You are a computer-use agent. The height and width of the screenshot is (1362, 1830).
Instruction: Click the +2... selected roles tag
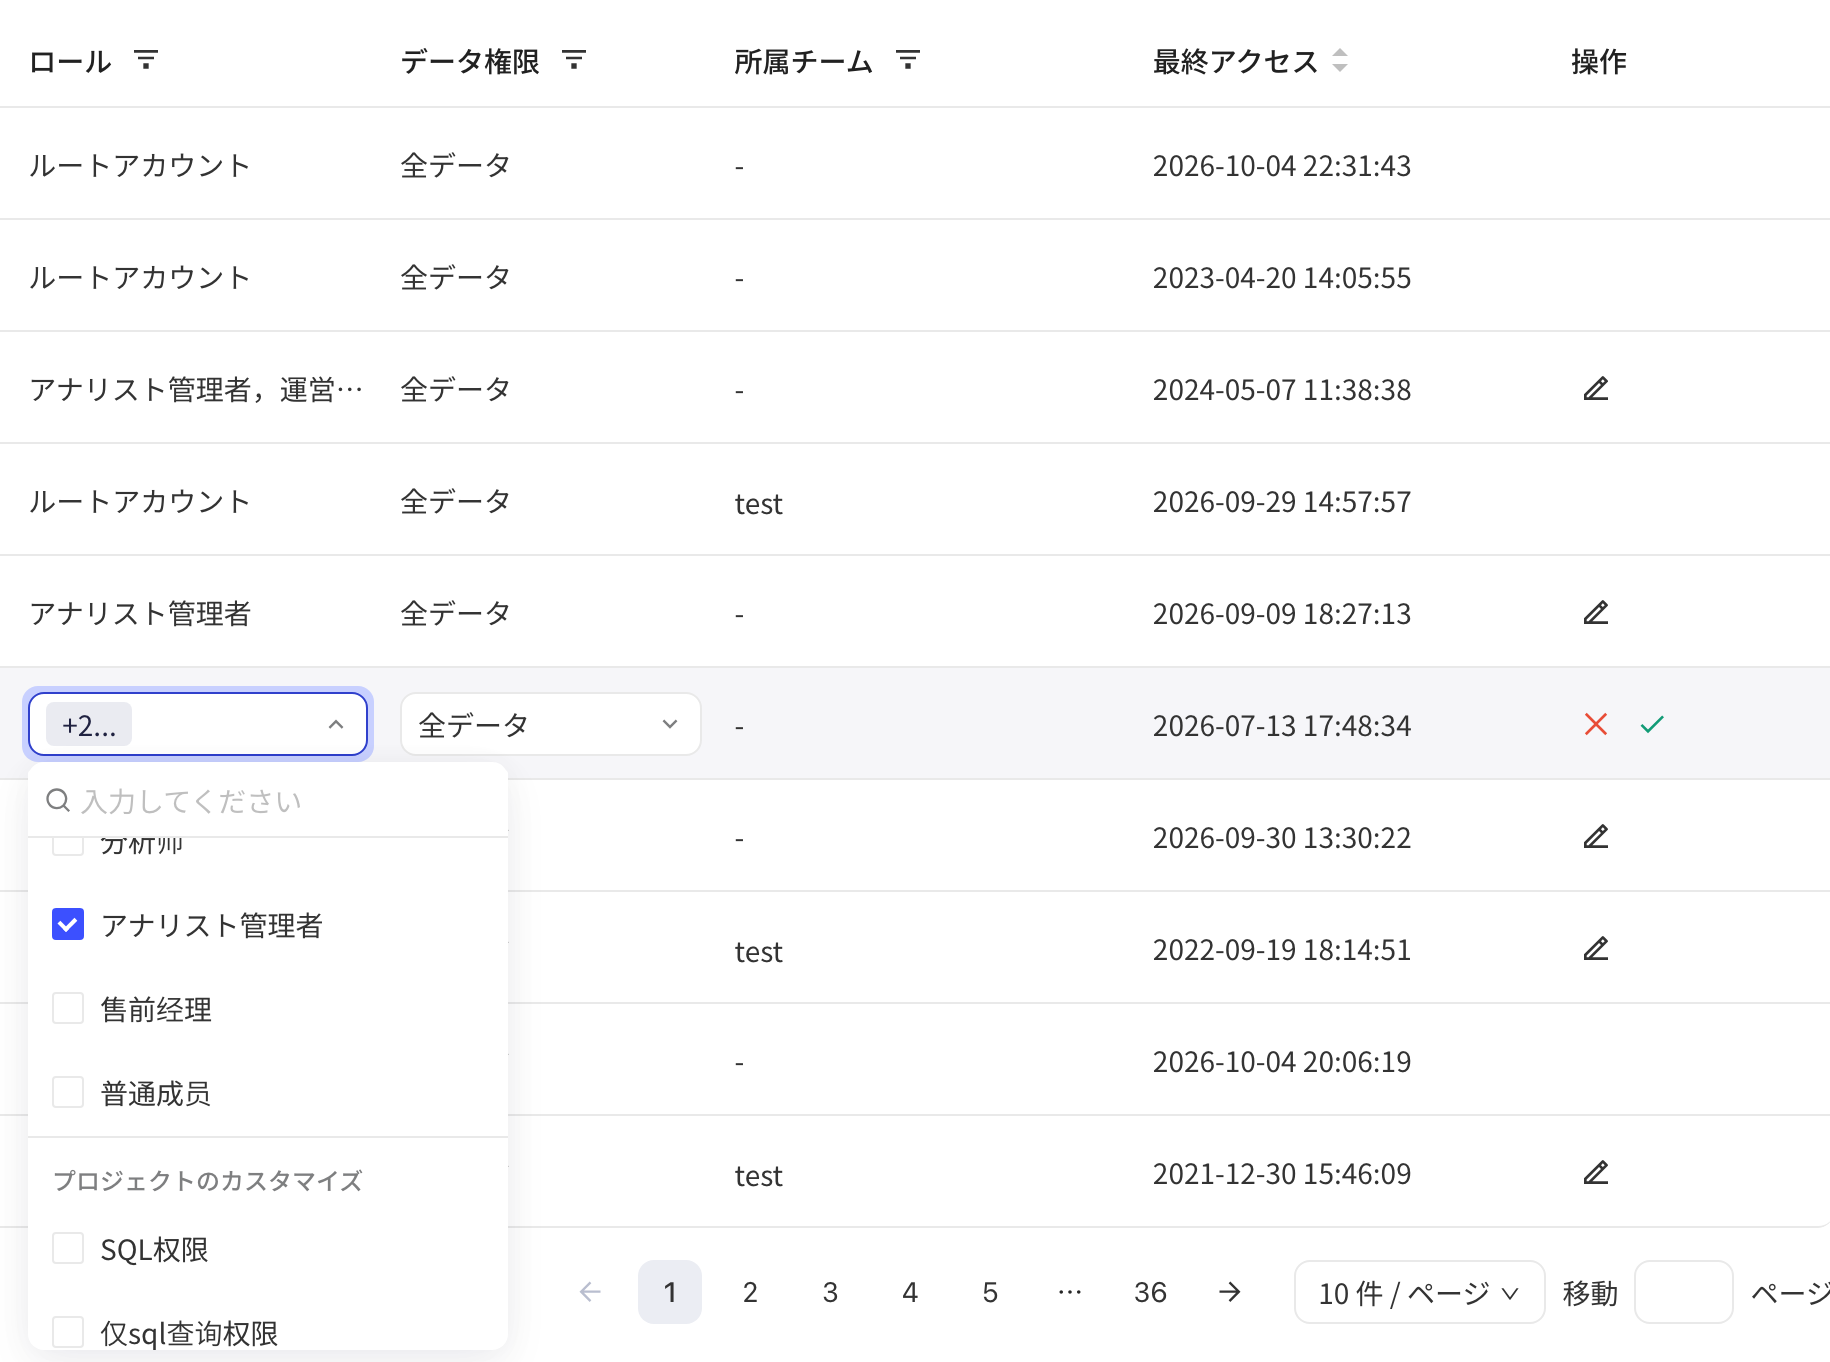[89, 725]
